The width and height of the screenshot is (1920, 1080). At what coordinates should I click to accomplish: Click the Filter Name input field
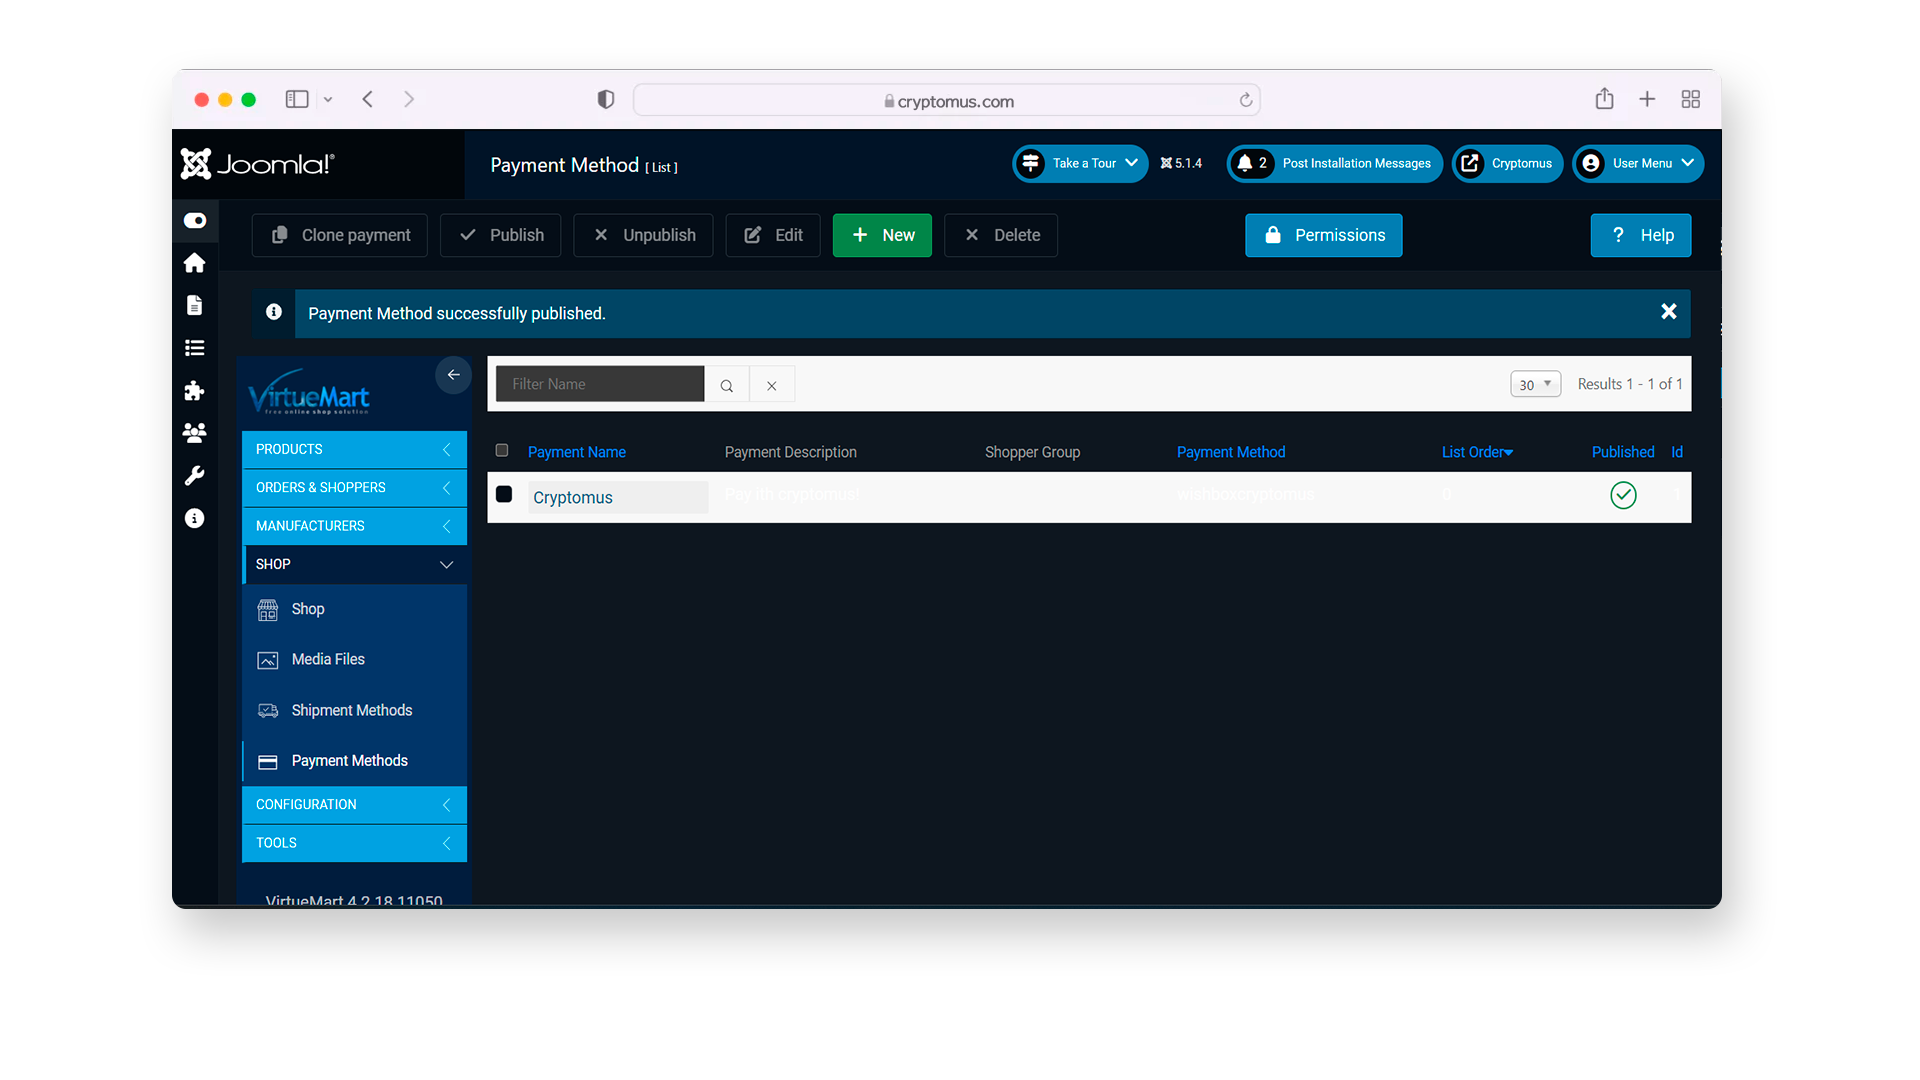(601, 382)
